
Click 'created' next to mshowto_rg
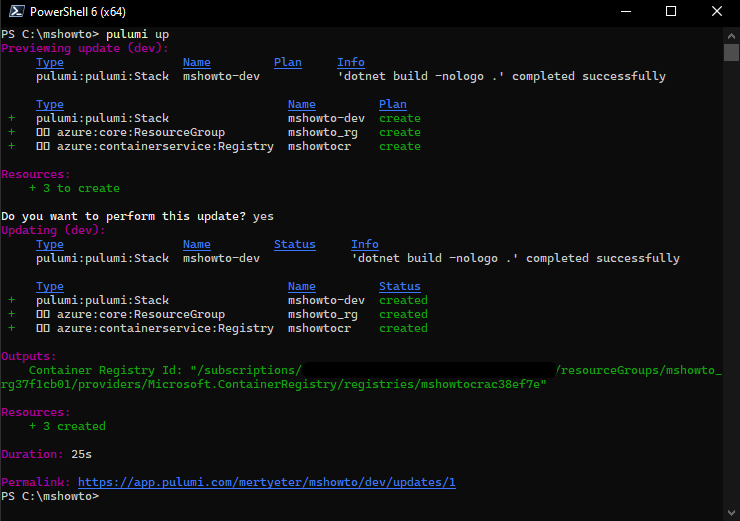pos(404,314)
